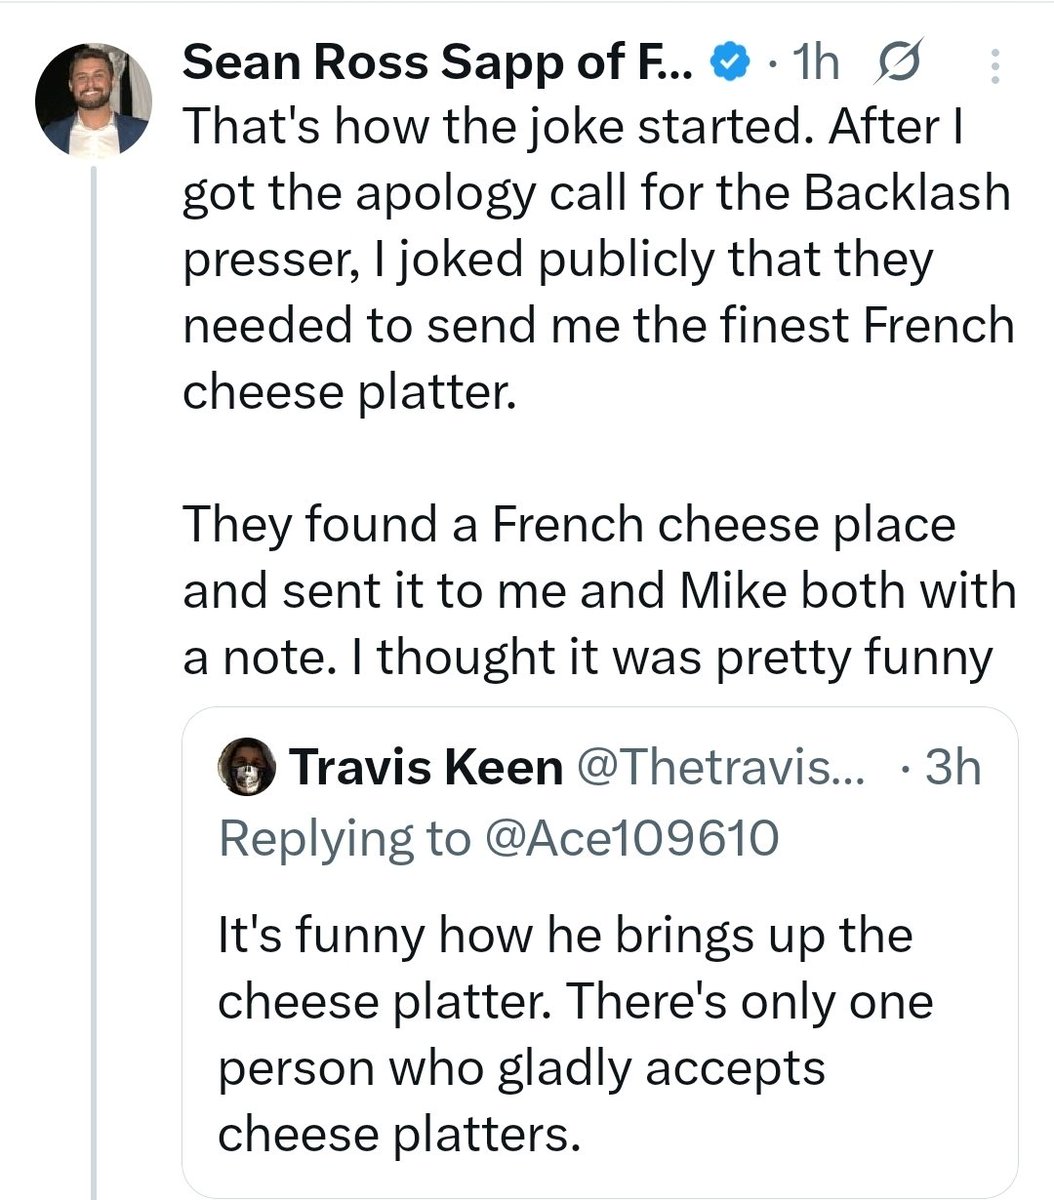Screen dimensions: 1054x1200
Task: Open the three-dot more options menu
Action: [994, 67]
